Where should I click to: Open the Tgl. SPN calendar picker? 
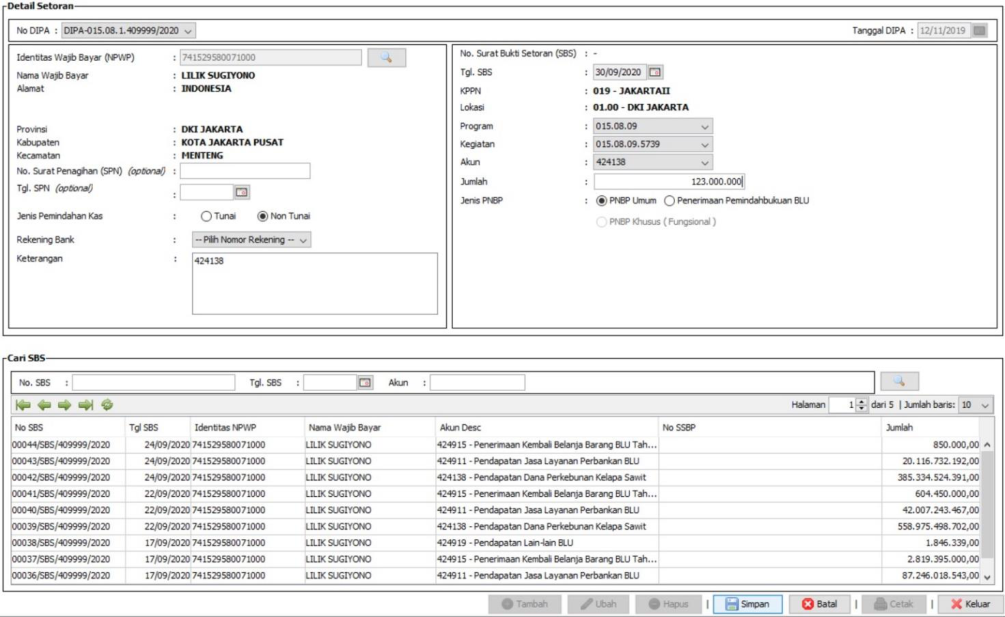pyautogui.click(x=241, y=192)
